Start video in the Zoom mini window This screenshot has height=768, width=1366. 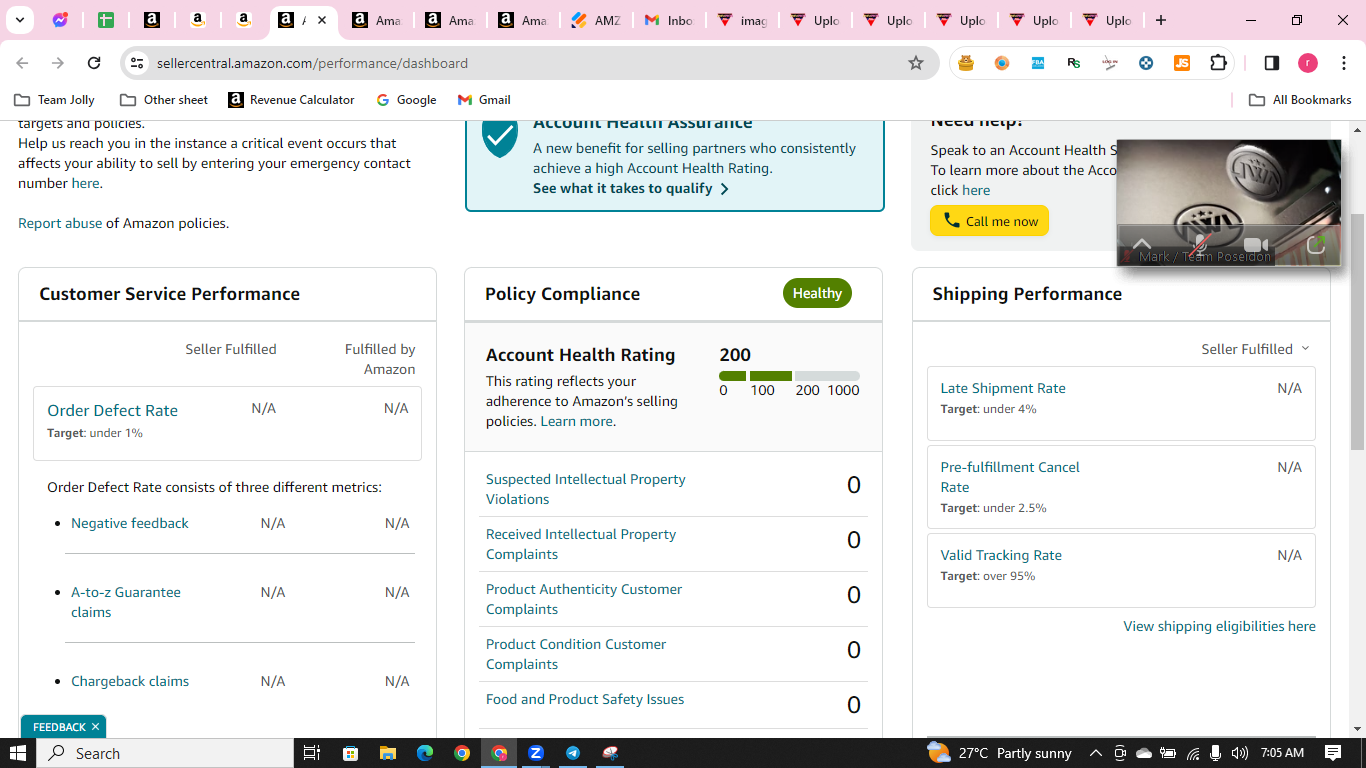pos(1256,245)
